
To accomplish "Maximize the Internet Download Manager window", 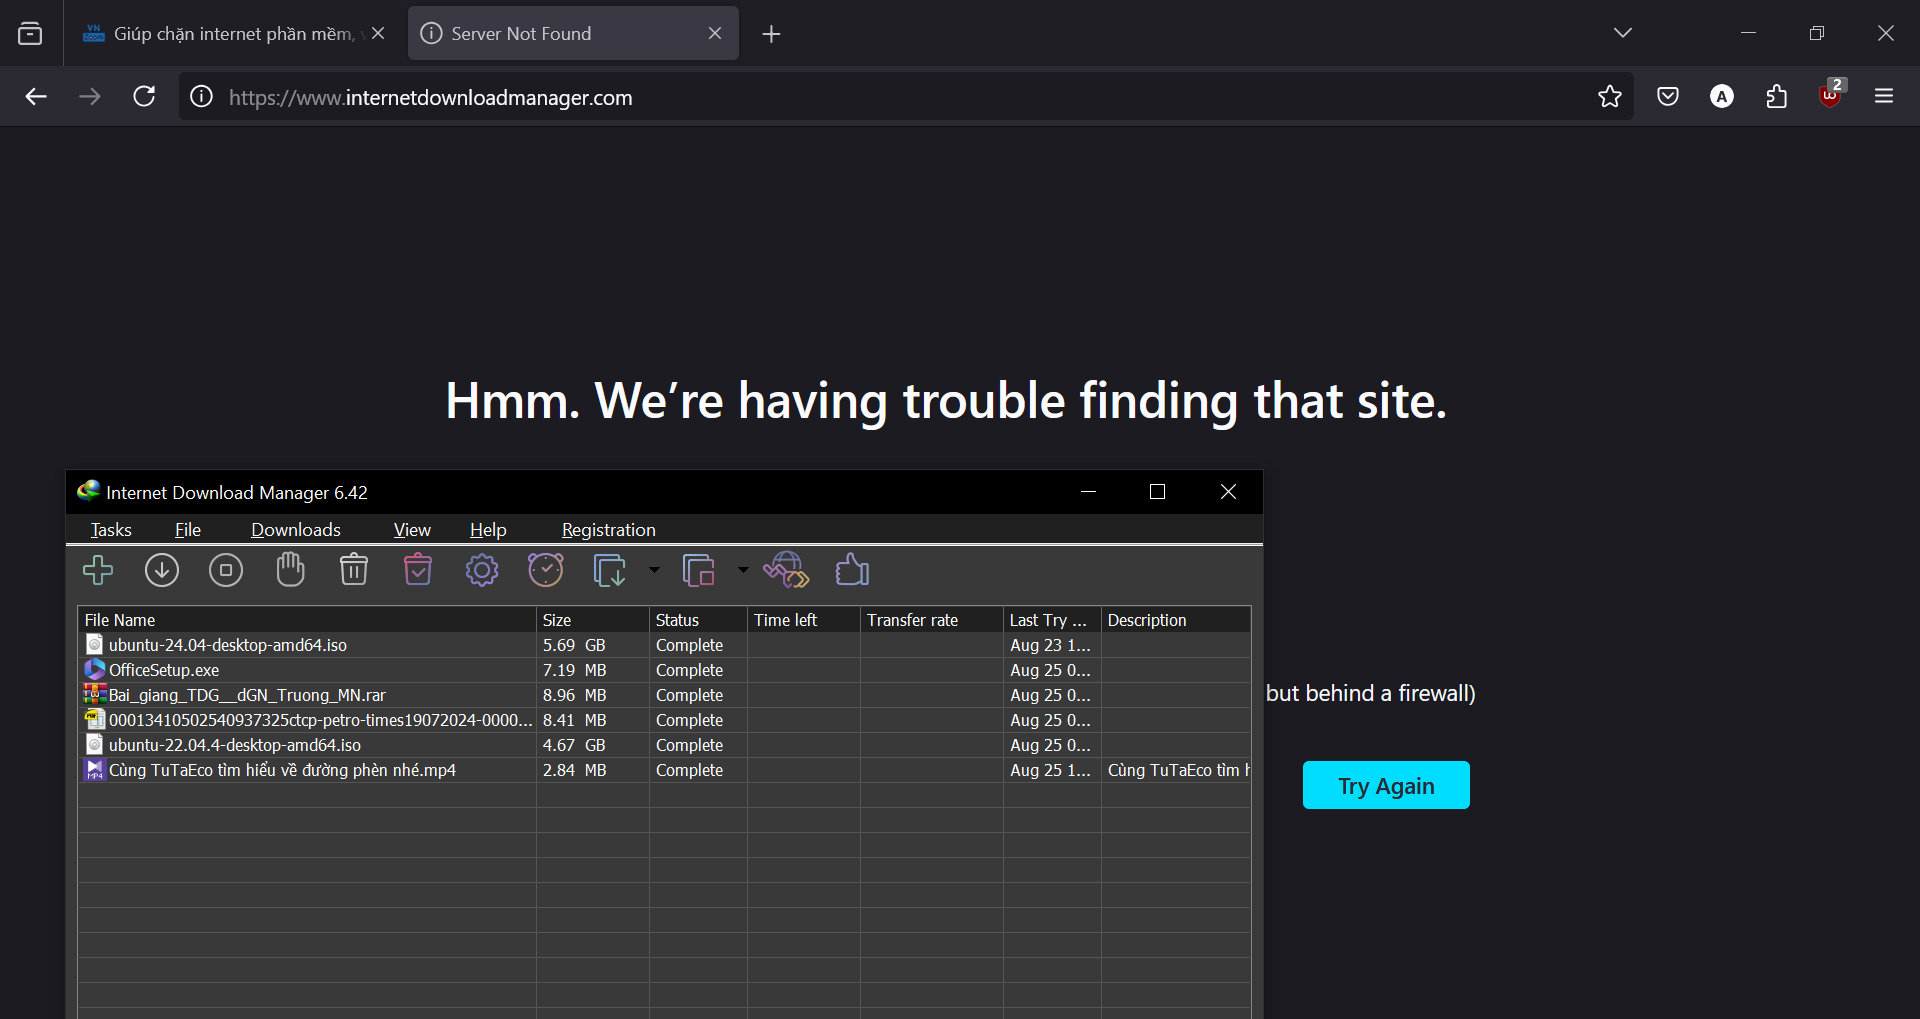I will 1157,491.
